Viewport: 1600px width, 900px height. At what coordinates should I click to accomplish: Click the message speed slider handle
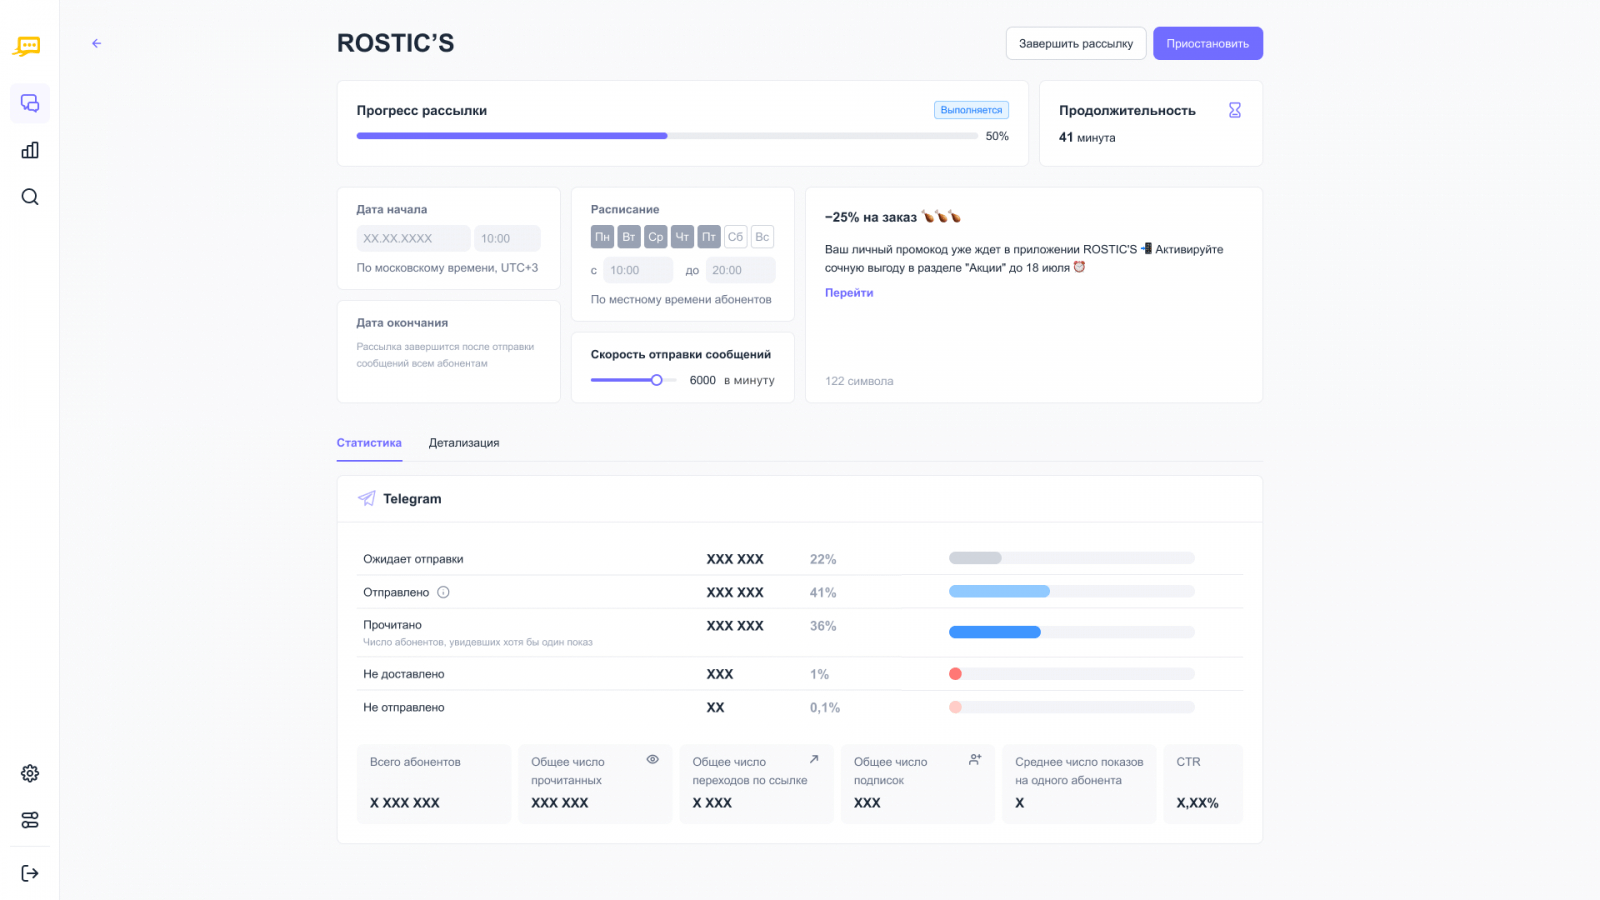(x=657, y=380)
